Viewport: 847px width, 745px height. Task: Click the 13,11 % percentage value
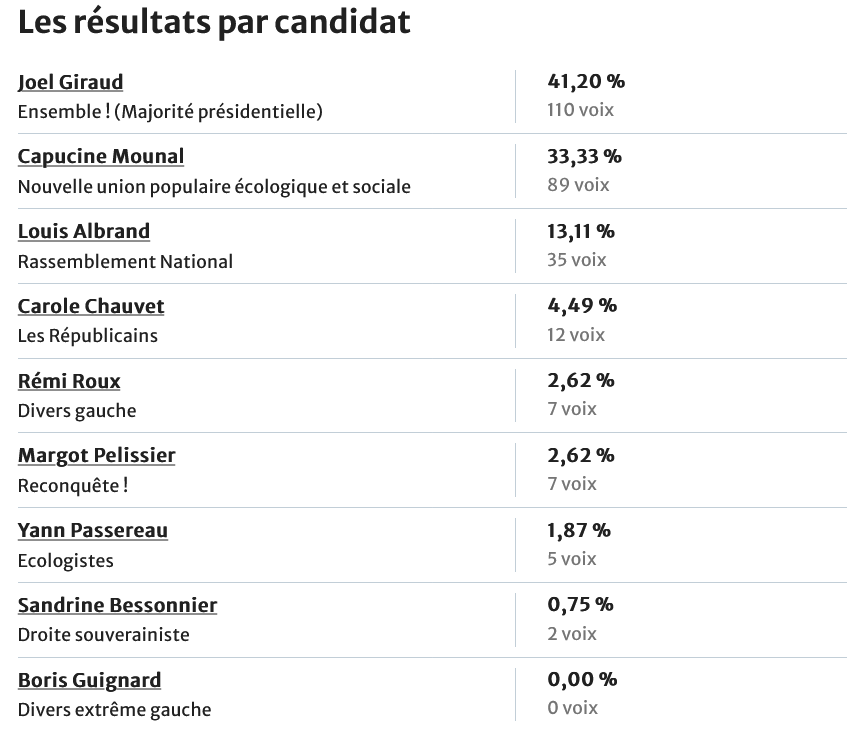click(581, 231)
